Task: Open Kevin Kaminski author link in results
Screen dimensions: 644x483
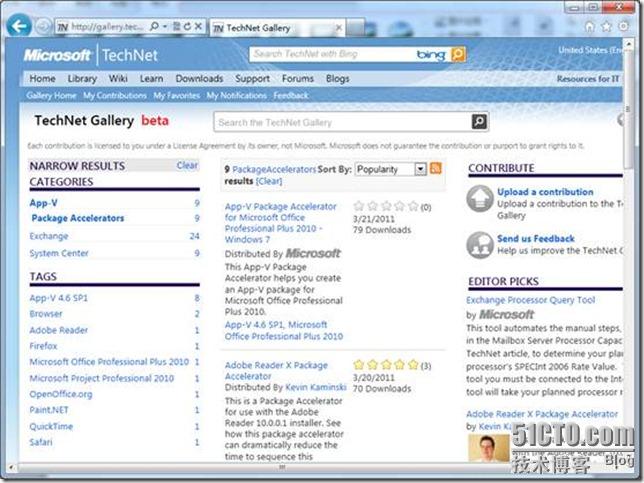Action: pos(315,387)
